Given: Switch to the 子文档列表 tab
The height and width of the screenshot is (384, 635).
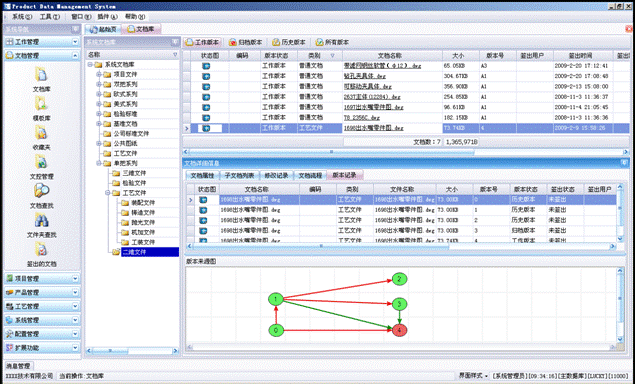Looking at the screenshot, I should pos(239,175).
